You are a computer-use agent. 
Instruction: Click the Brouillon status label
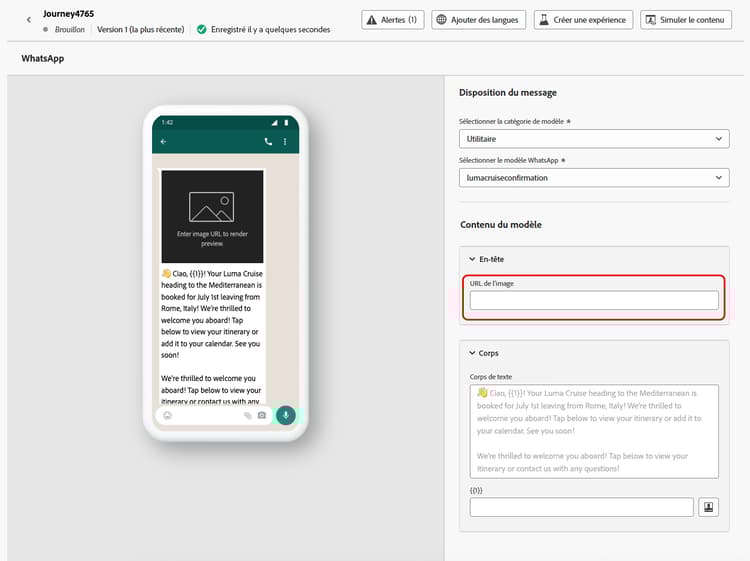tap(69, 29)
